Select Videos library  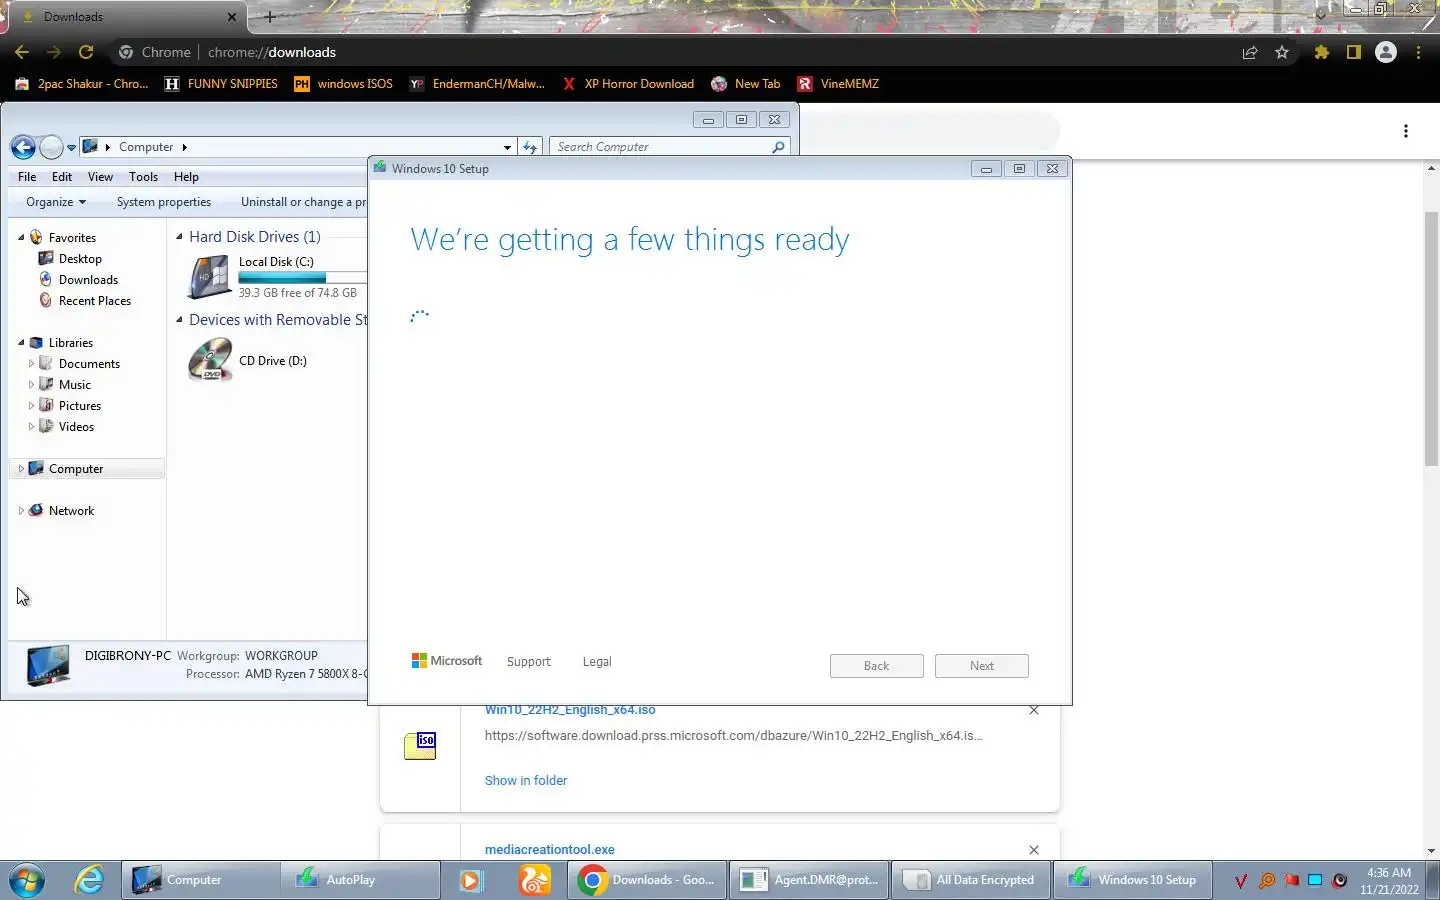(x=76, y=427)
